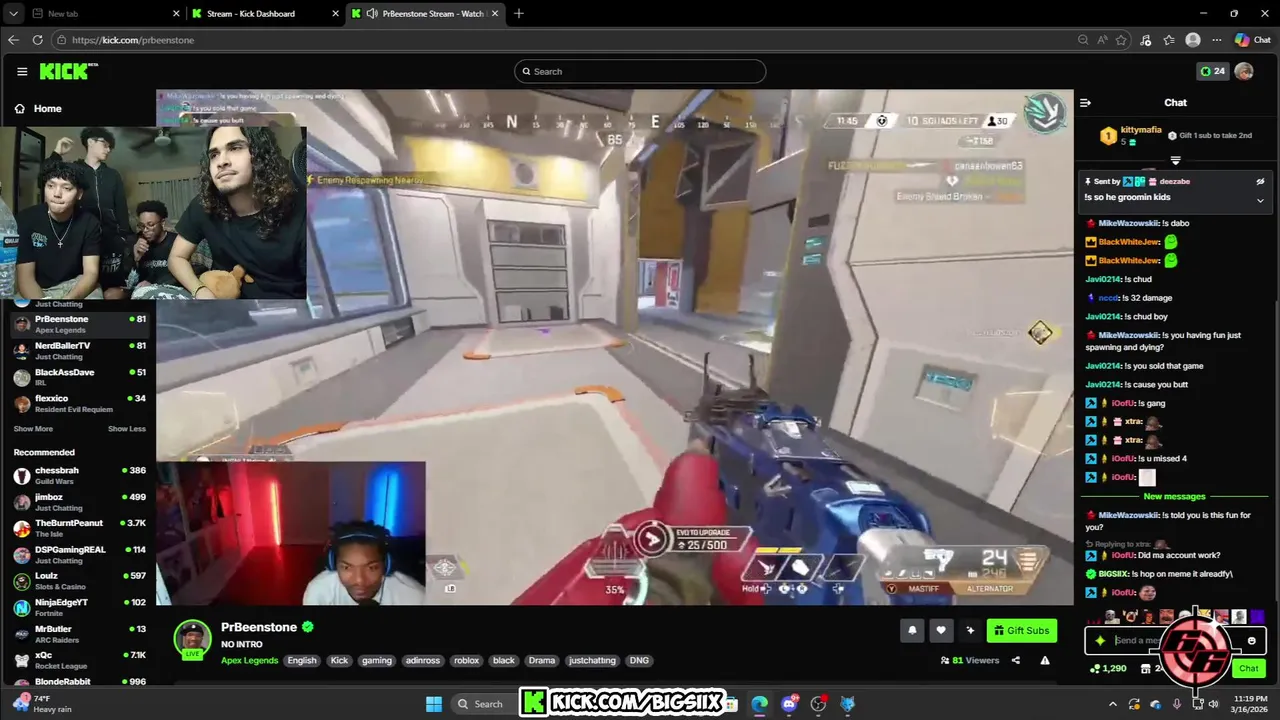This screenshot has height=720, width=1280.
Task: Open PrBeenstone in the followed list
Action: point(80,324)
